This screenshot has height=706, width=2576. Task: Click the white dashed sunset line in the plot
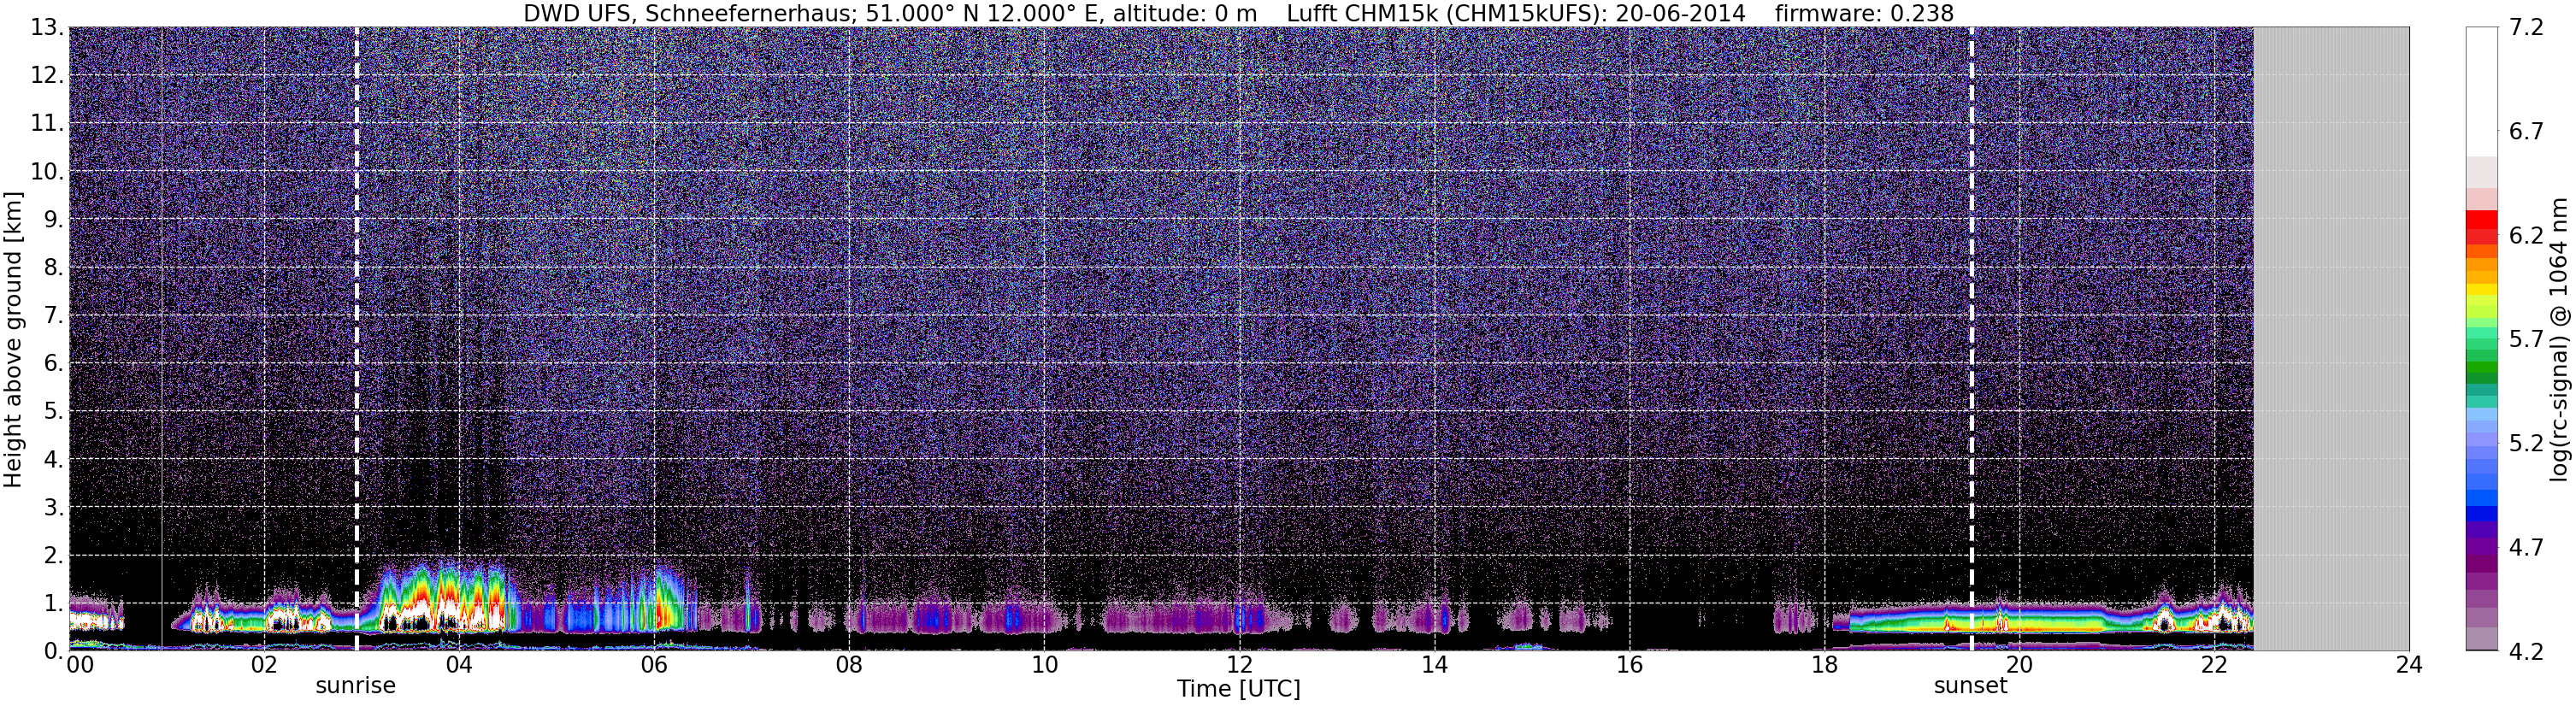[x=1972, y=339]
